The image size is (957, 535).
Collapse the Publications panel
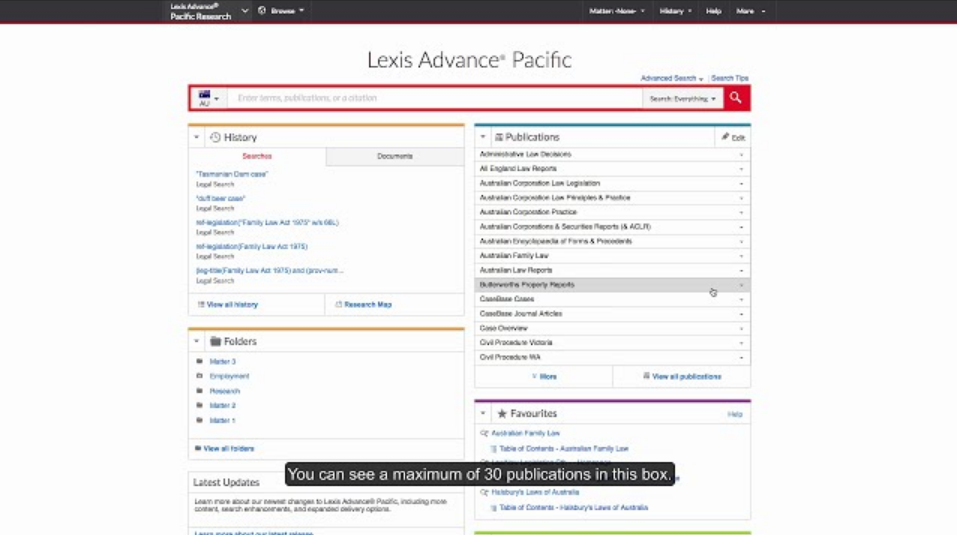pos(483,137)
